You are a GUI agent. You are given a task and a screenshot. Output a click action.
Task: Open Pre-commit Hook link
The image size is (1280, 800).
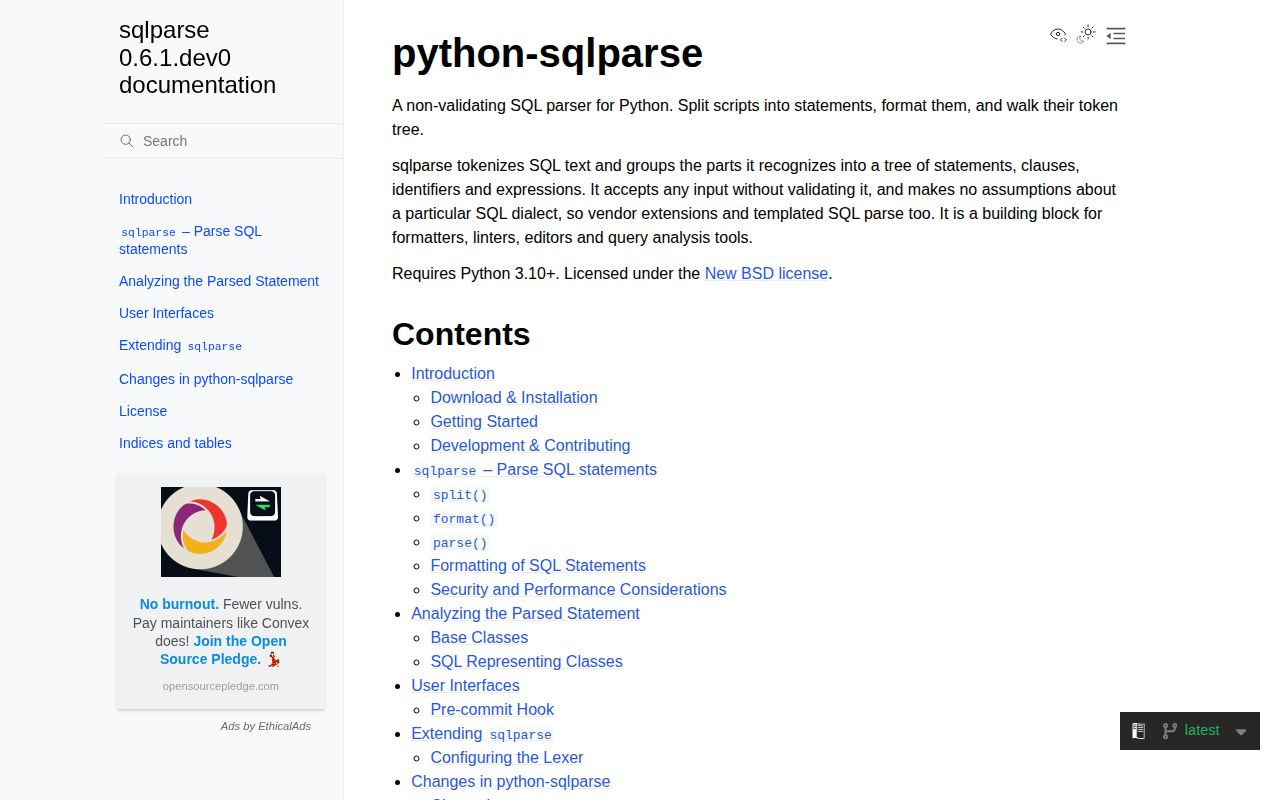point(492,709)
